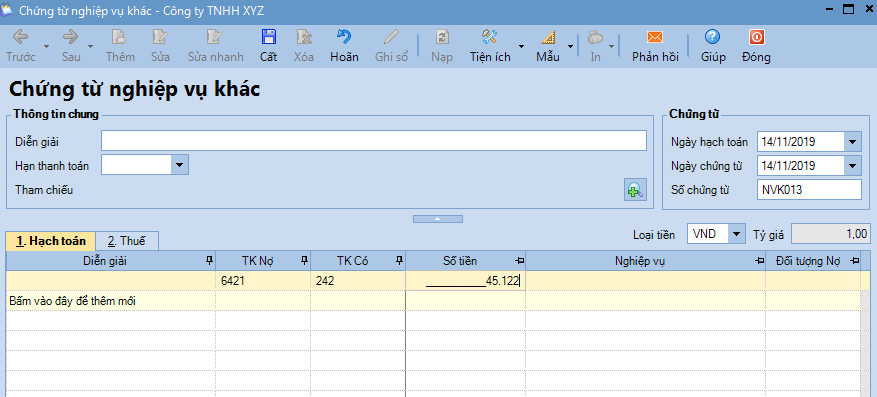Expand the Sau dropdown arrow

point(91,46)
